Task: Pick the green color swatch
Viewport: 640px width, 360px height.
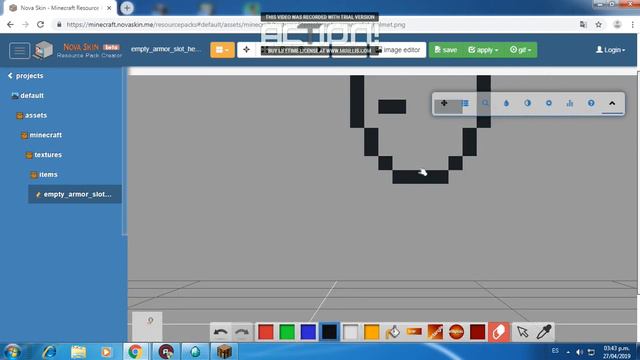Action: 287,332
